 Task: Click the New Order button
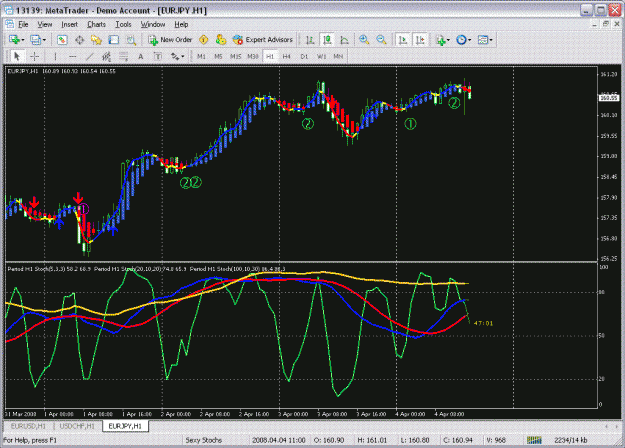(x=170, y=40)
